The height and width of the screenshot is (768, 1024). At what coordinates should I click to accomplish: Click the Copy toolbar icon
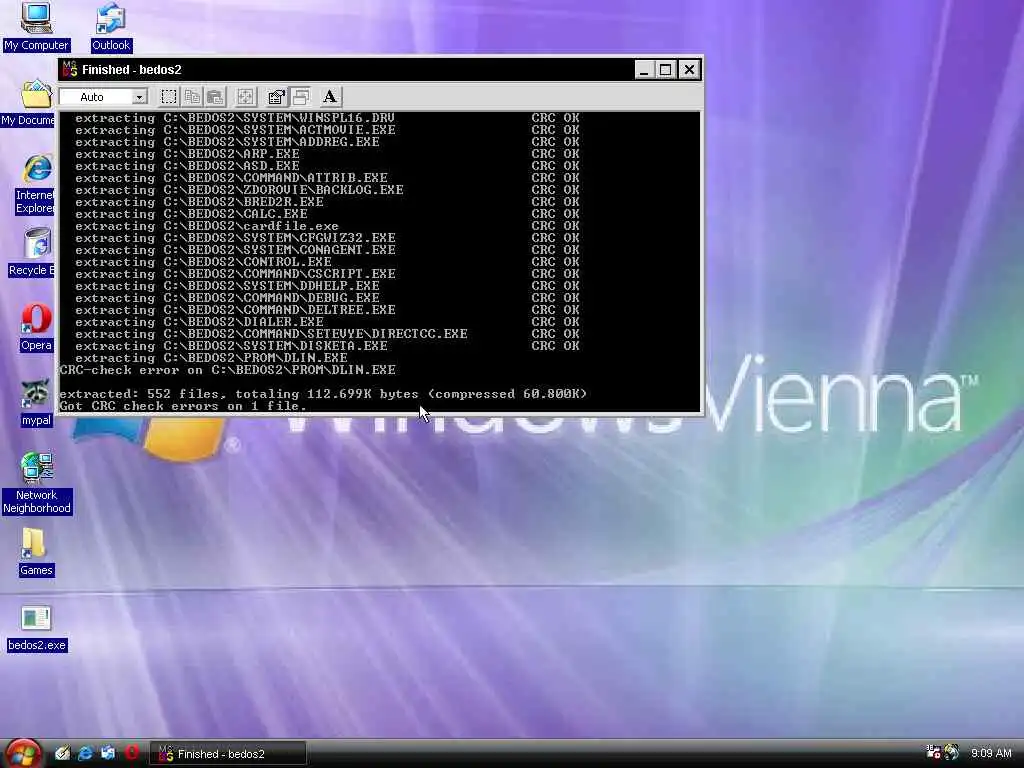pyautogui.click(x=192, y=97)
